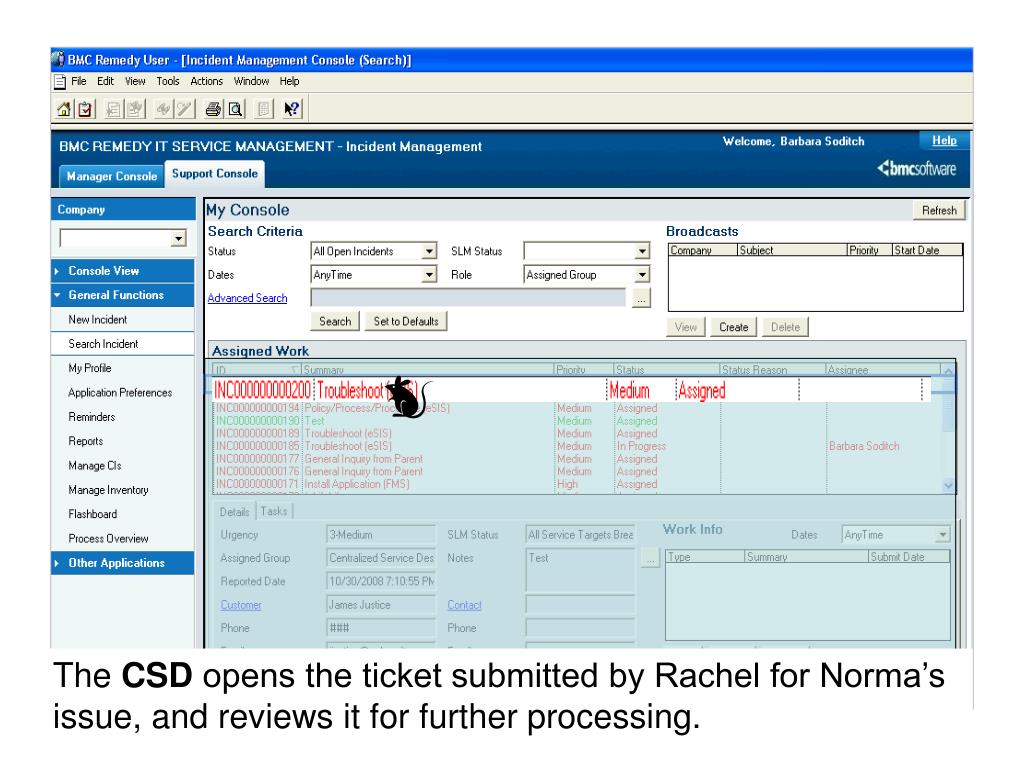
Task: Click the ellipsis button beside Advanced Search field
Action: point(641,298)
